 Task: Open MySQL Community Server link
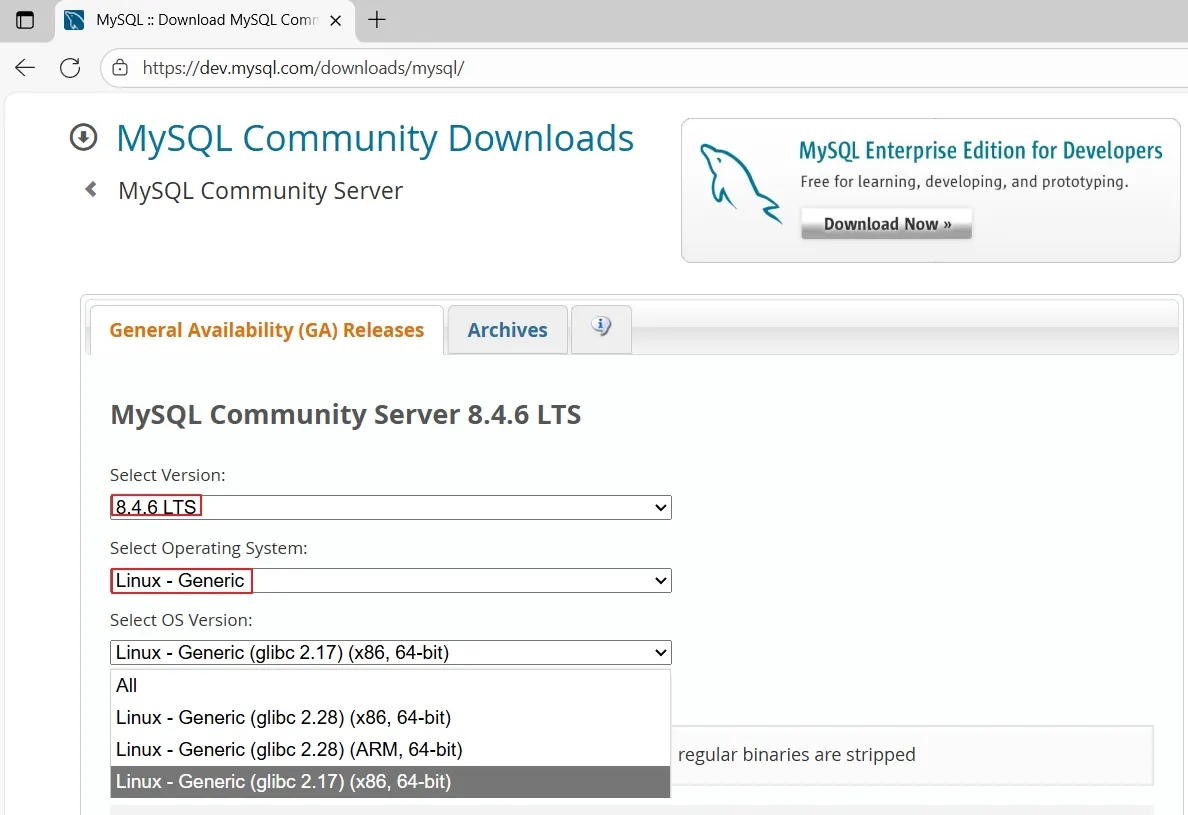260,191
